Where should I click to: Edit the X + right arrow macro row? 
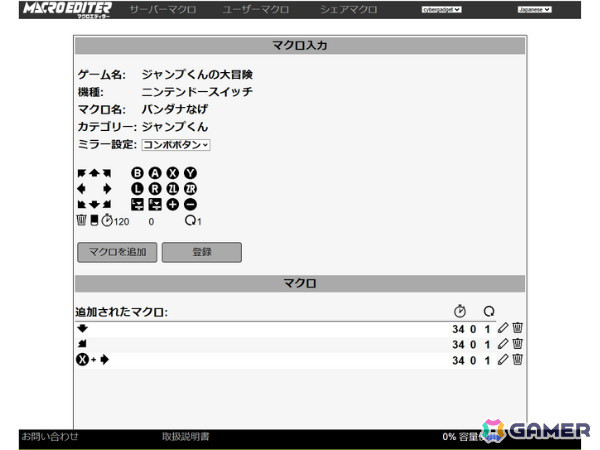(503, 359)
